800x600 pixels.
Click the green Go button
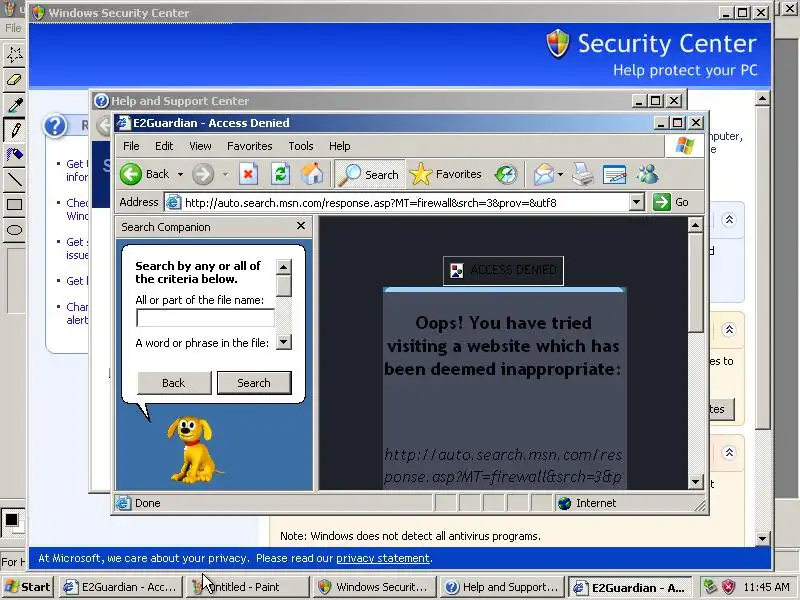[671, 202]
